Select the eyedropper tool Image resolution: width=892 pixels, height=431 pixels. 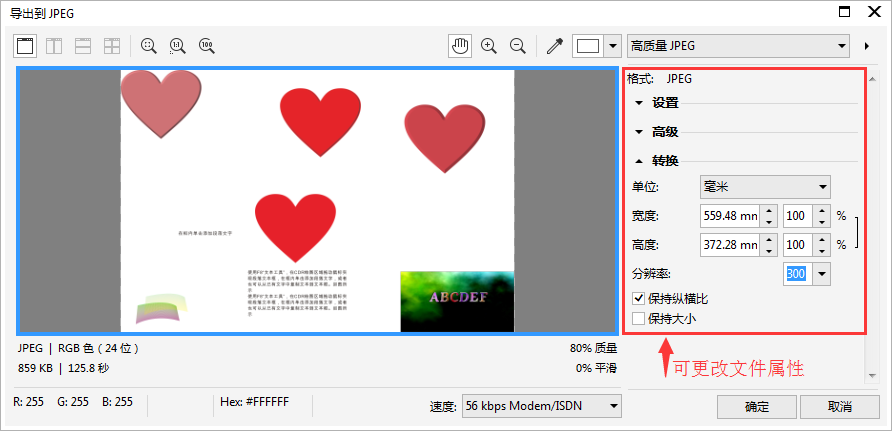click(553, 46)
